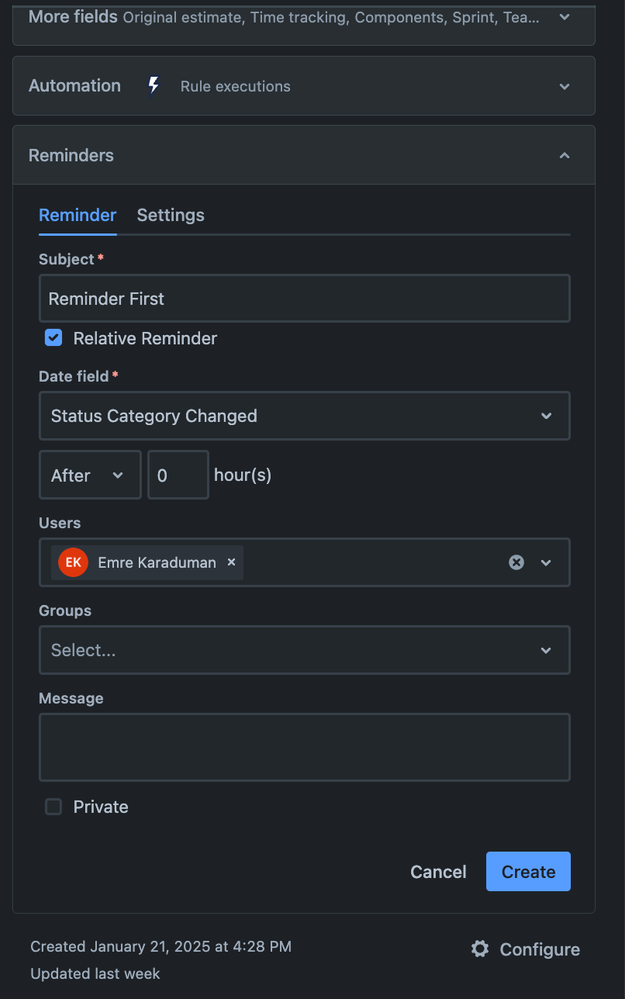This screenshot has height=999, width=625.
Task: Expand the More fields section
Action: (564, 17)
